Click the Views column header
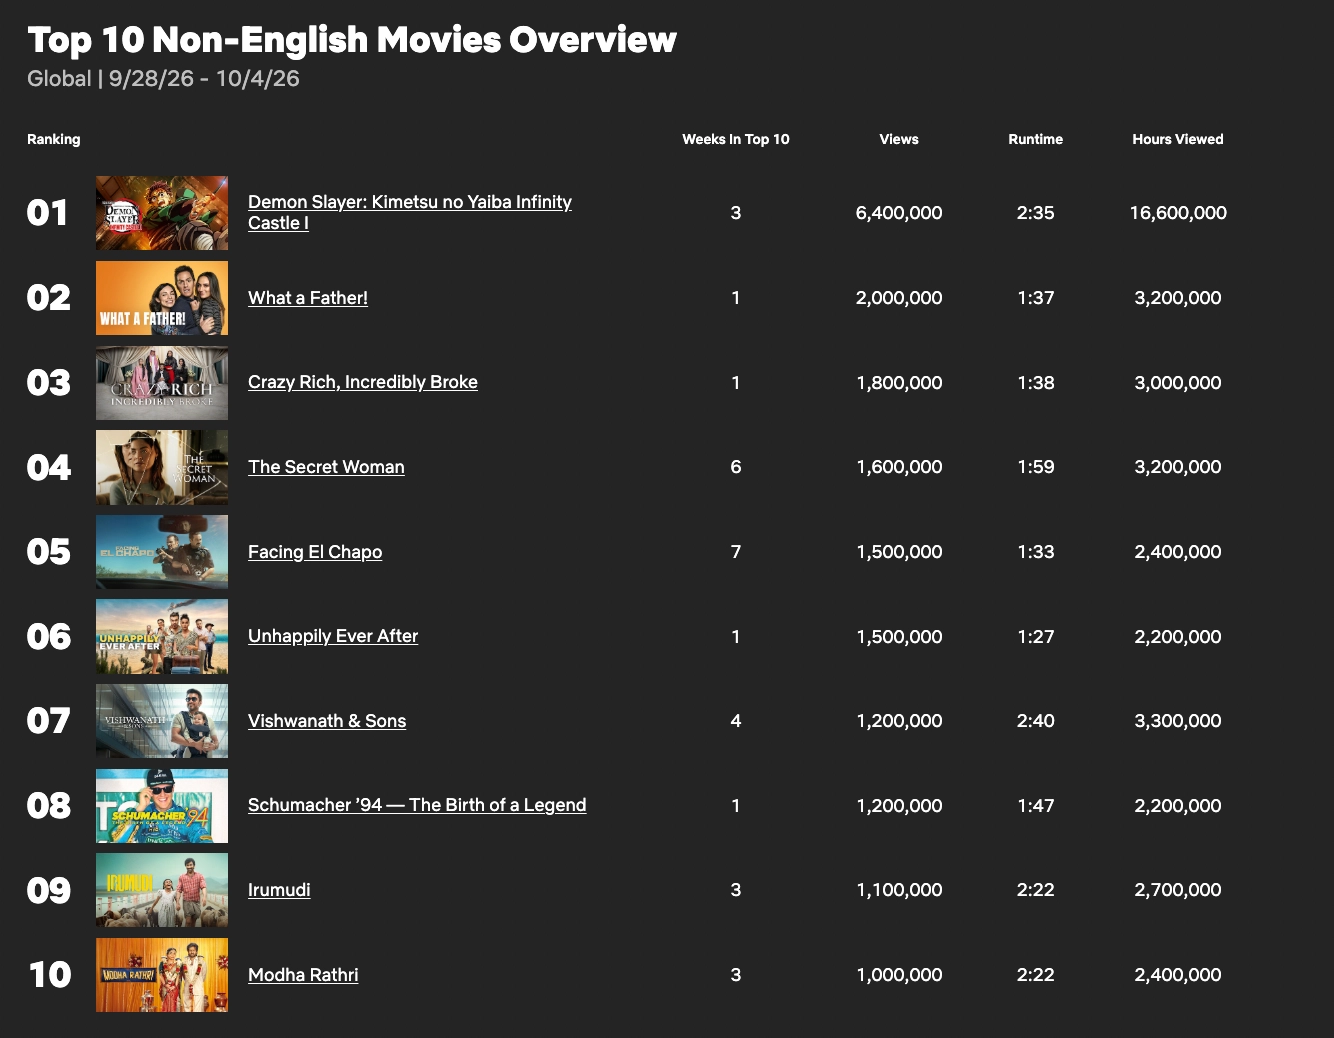The height and width of the screenshot is (1038, 1334). click(x=899, y=139)
